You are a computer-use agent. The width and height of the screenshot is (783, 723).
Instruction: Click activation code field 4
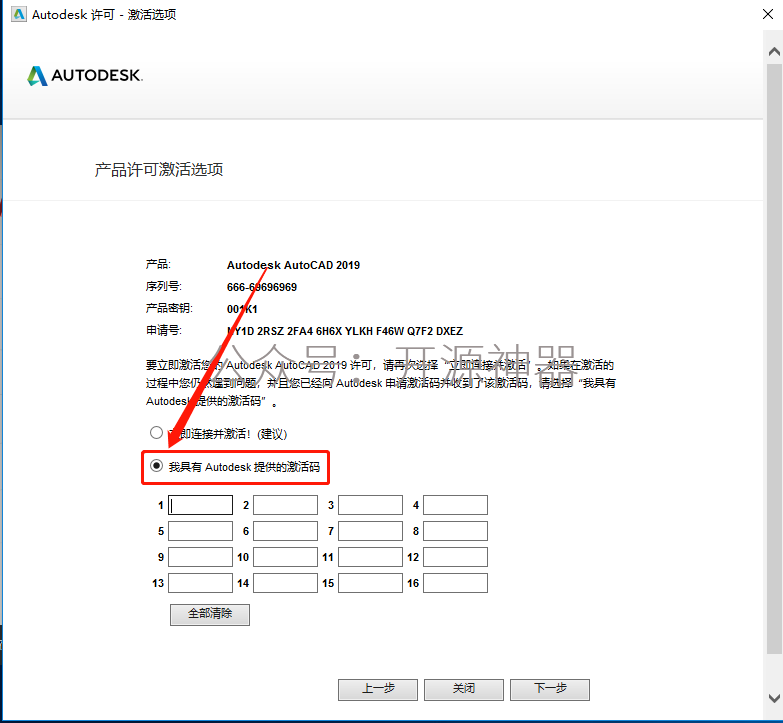455,505
